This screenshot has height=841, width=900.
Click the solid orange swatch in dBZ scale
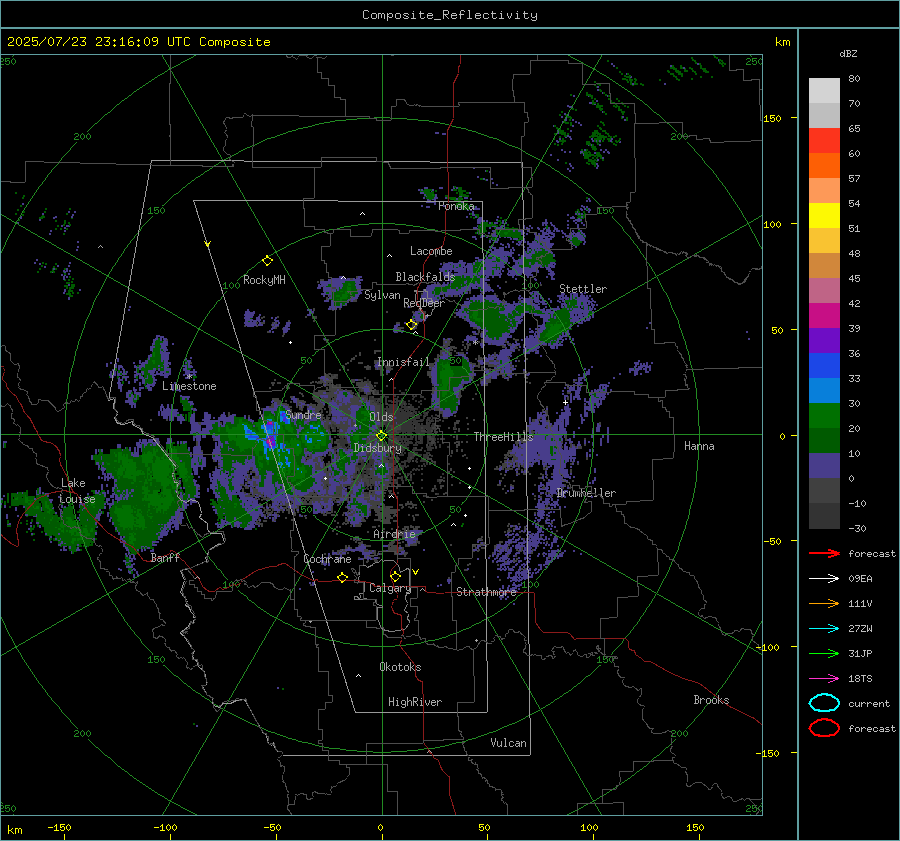pyautogui.click(x=824, y=166)
